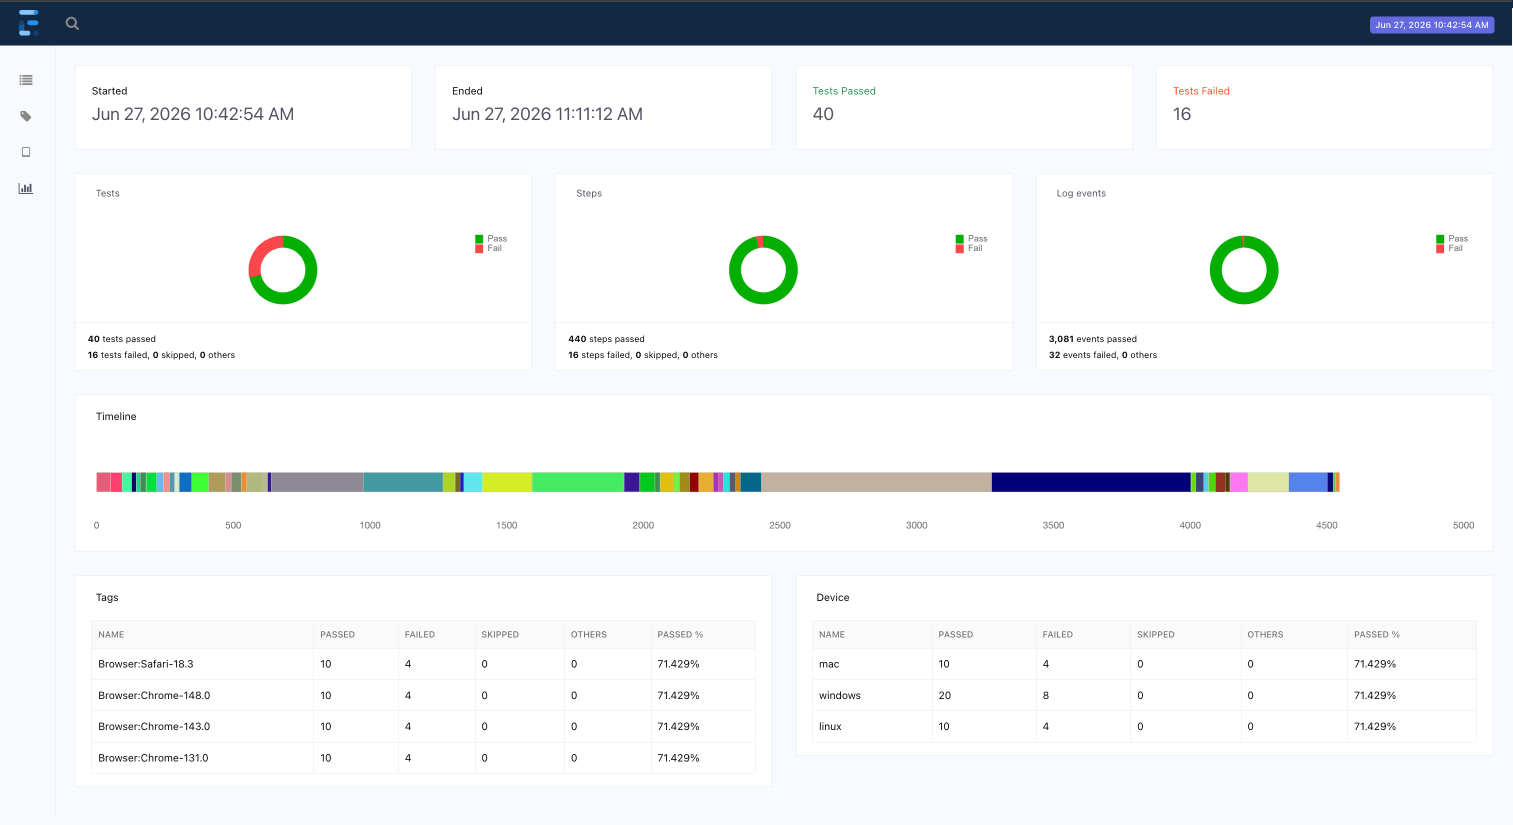The height and width of the screenshot is (825, 1513).
Task: Open the search magnifier icon
Action: point(72,23)
